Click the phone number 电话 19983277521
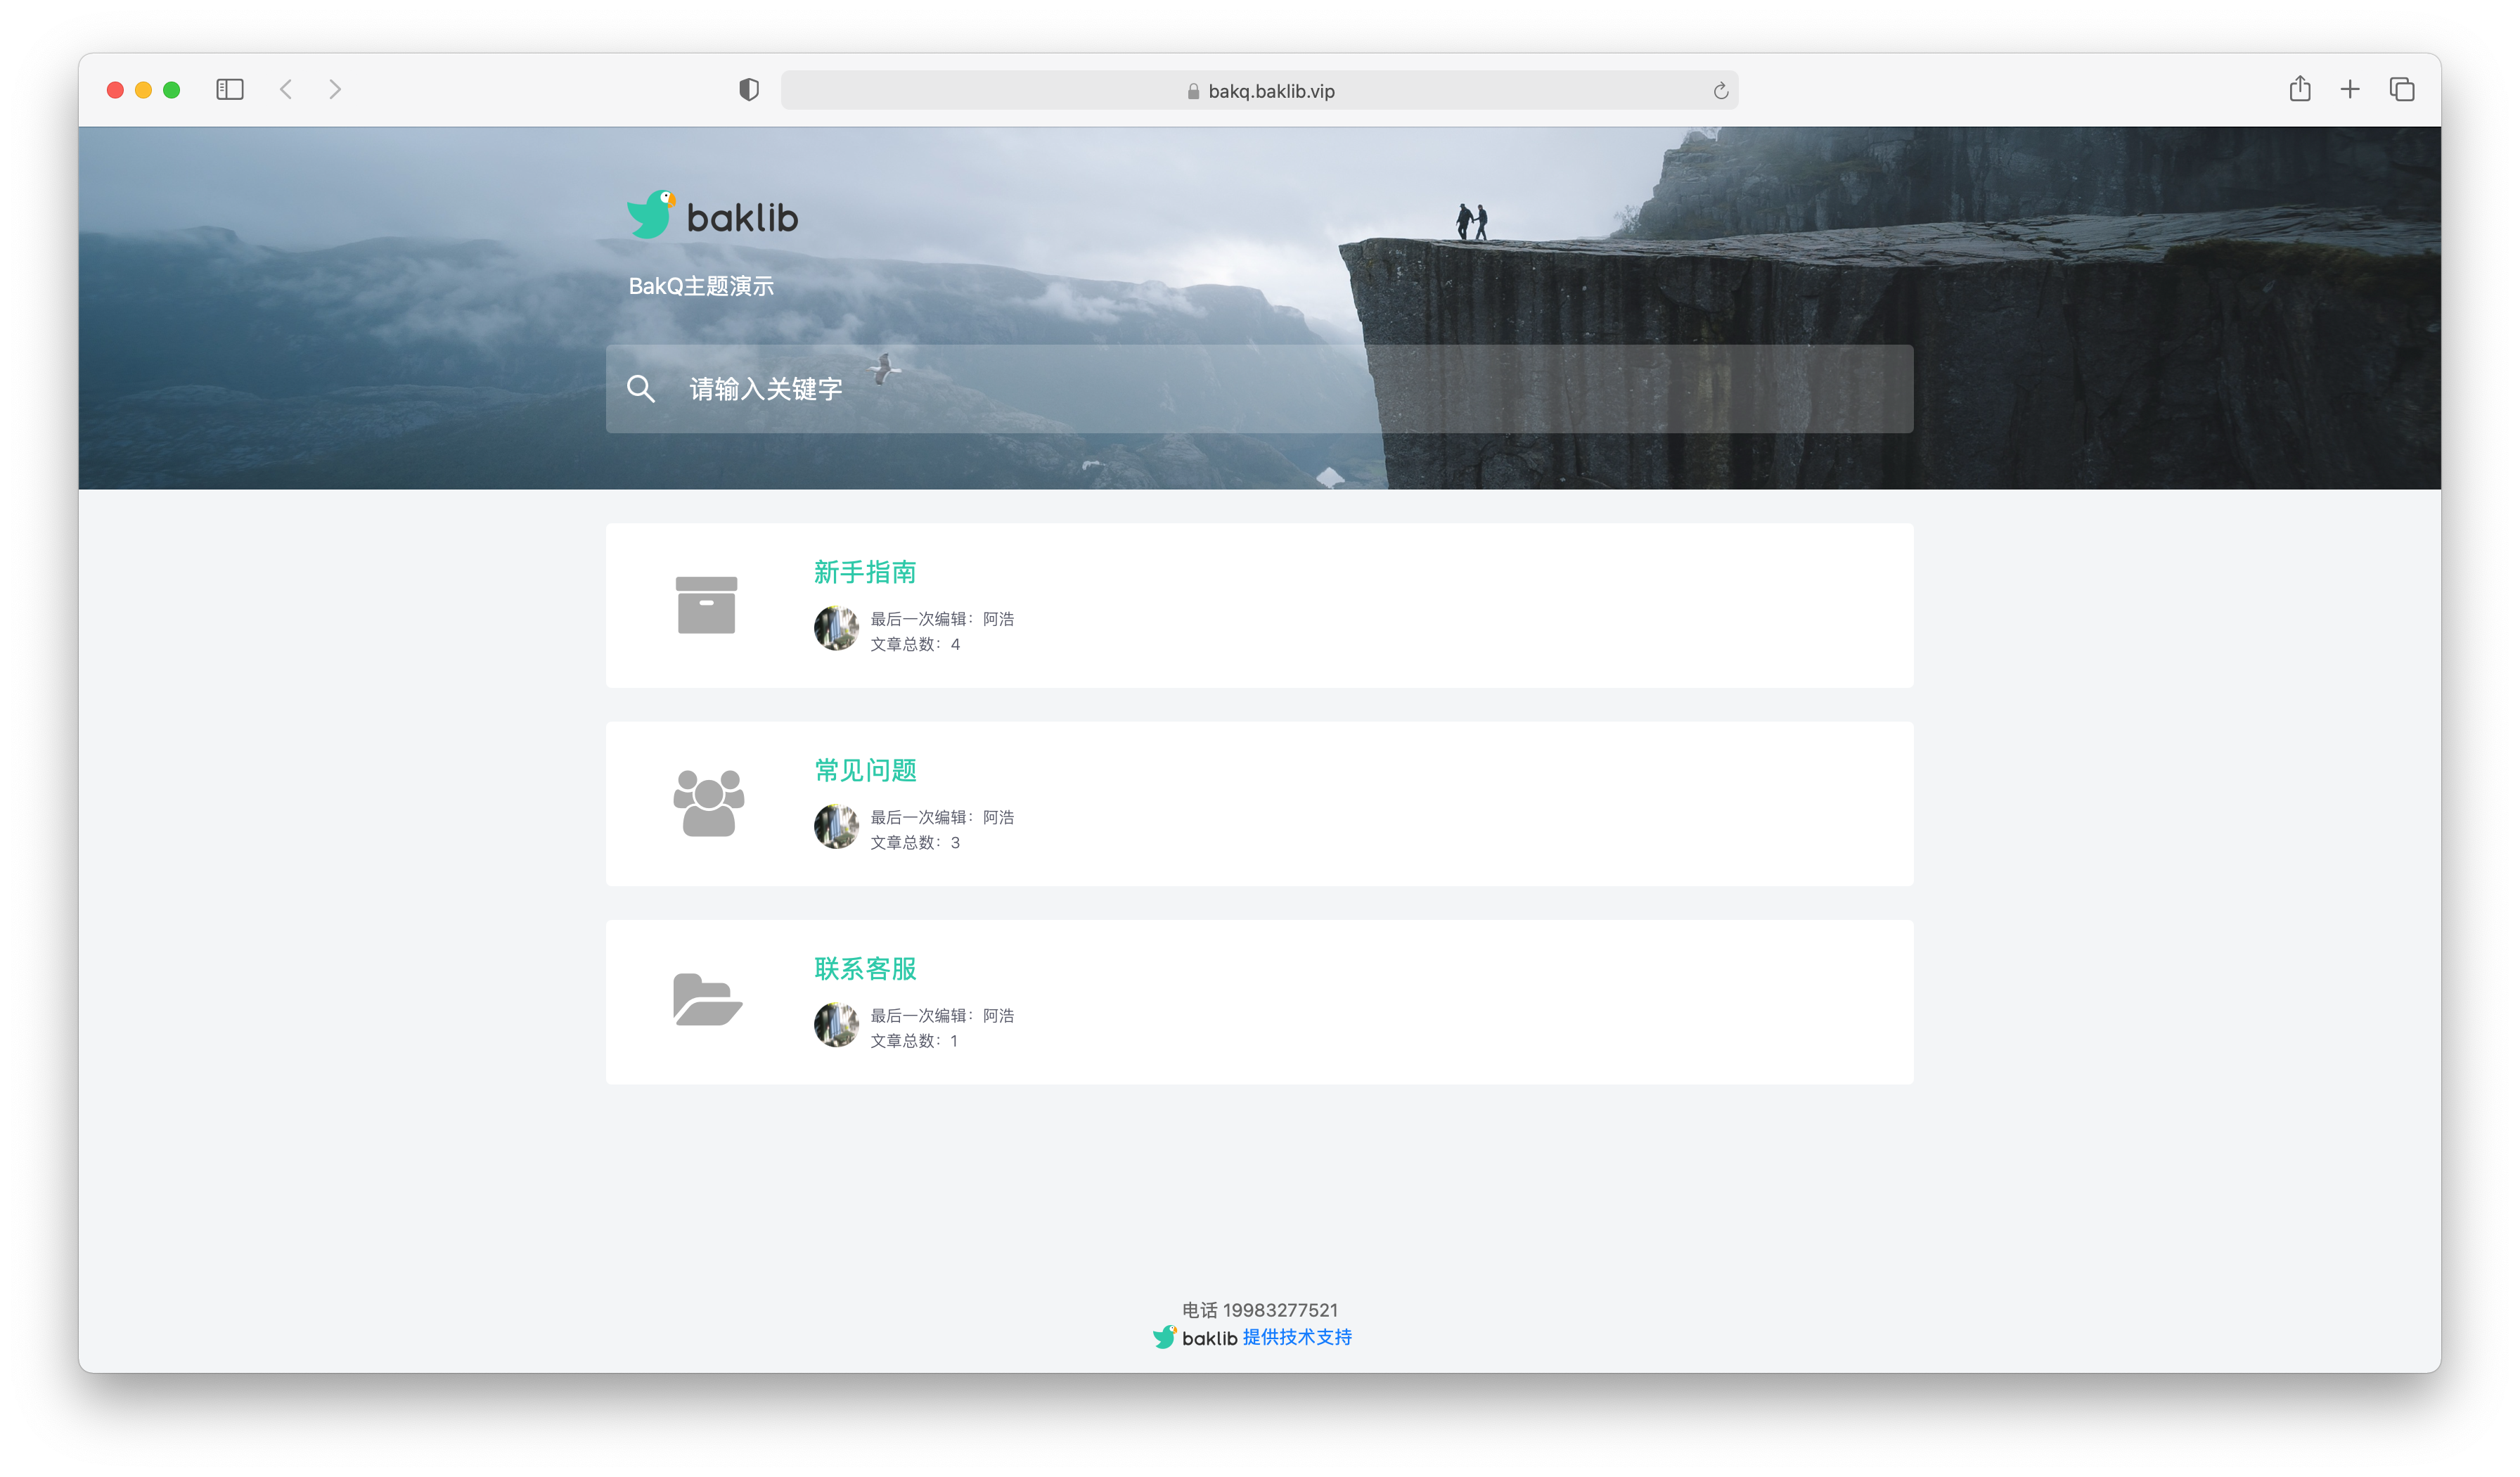The height and width of the screenshot is (1477, 2520). (1260, 1310)
